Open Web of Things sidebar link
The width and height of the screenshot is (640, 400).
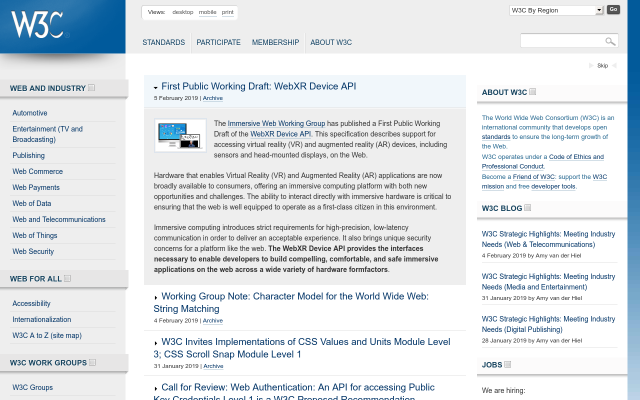(x=35, y=236)
